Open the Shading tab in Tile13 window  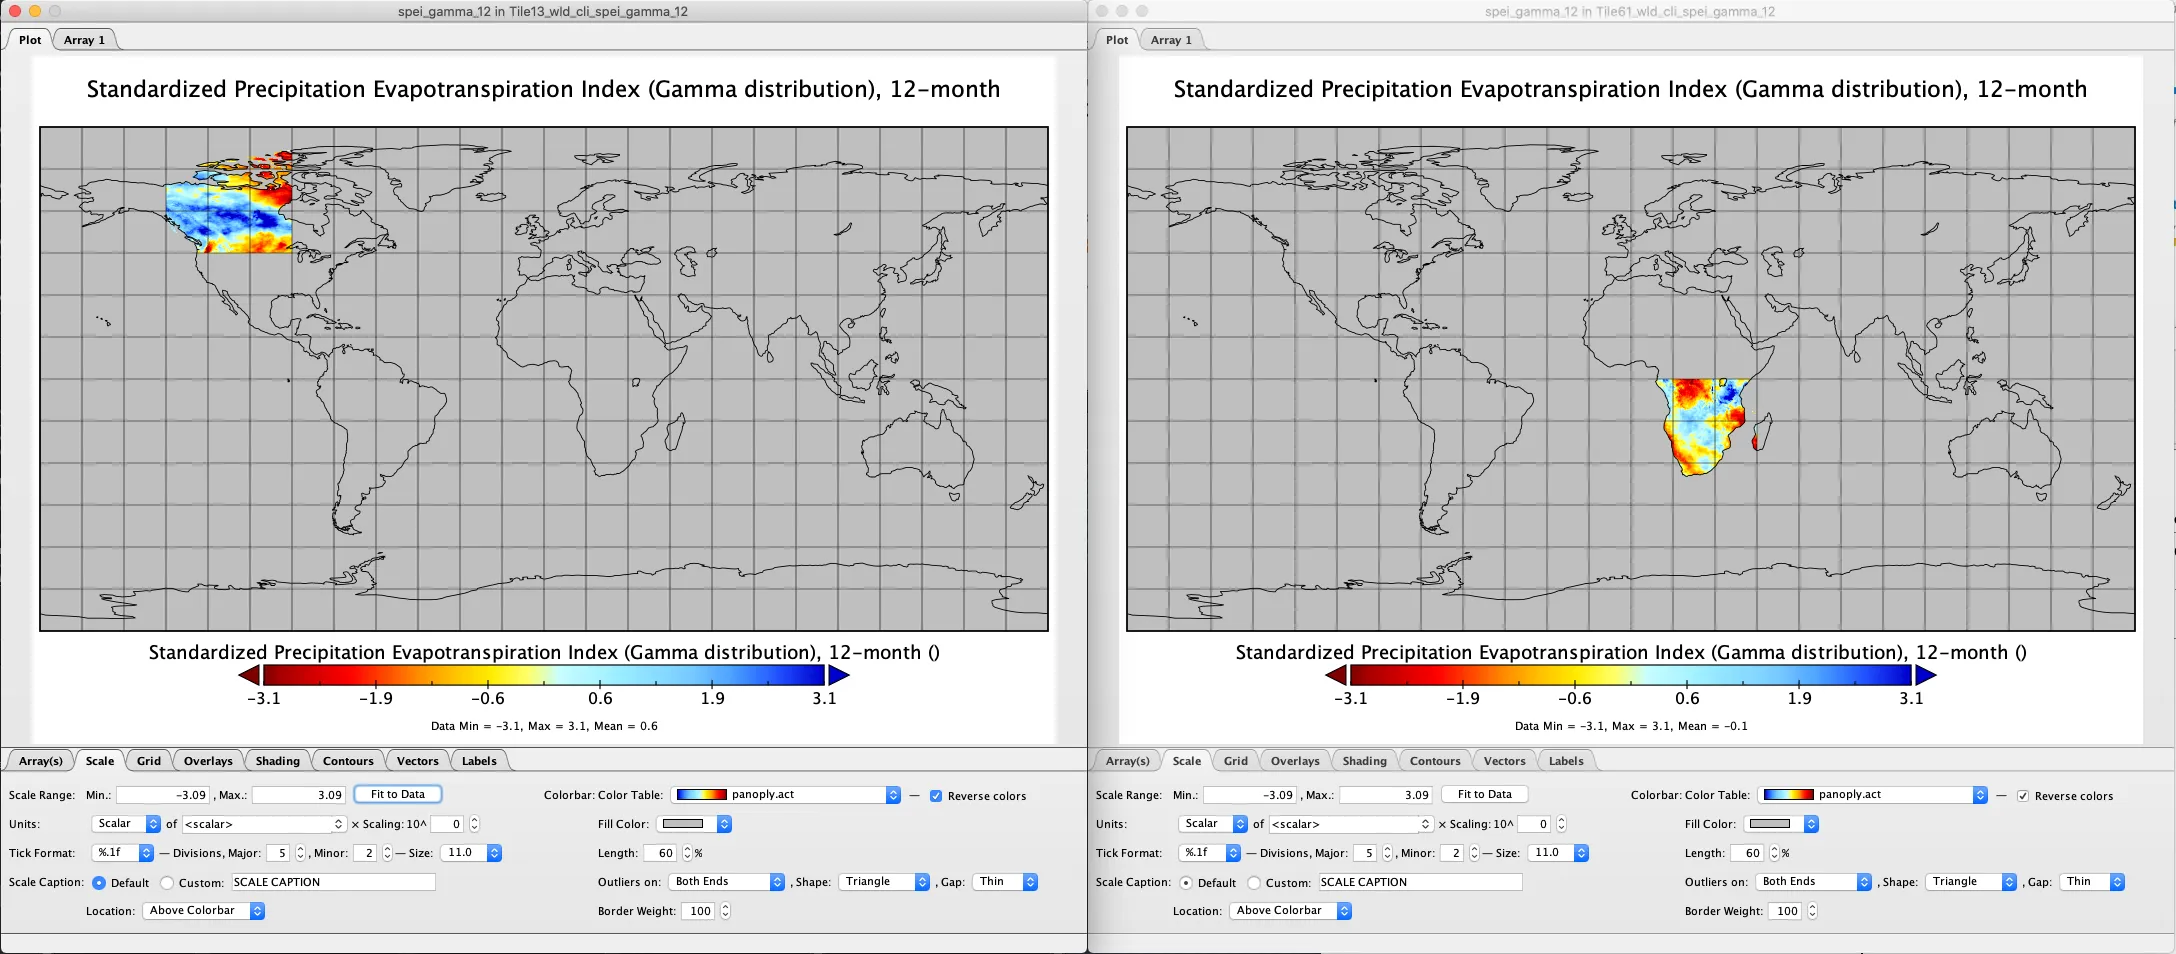pyautogui.click(x=277, y=761)
